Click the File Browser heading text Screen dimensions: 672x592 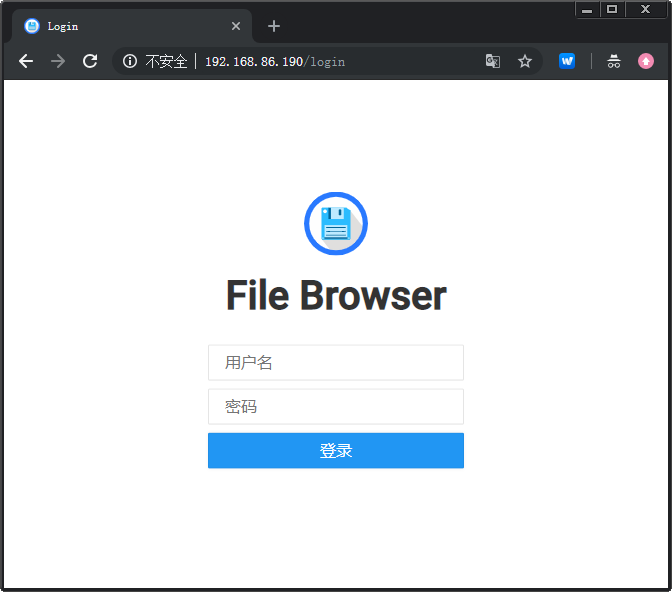click(336, 295)
